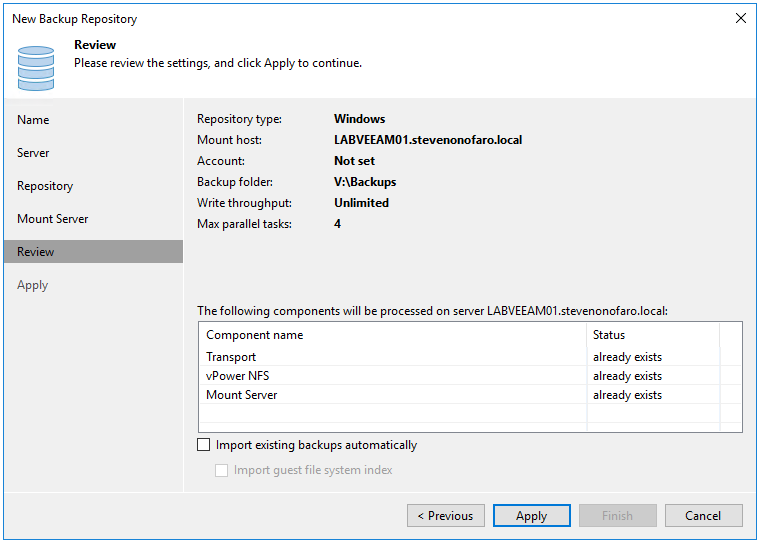Viewport: 761px width, 544px height.
Task: Click the New Backup Repository title bar
Action: pyautogui.click(x=300, y=18)
